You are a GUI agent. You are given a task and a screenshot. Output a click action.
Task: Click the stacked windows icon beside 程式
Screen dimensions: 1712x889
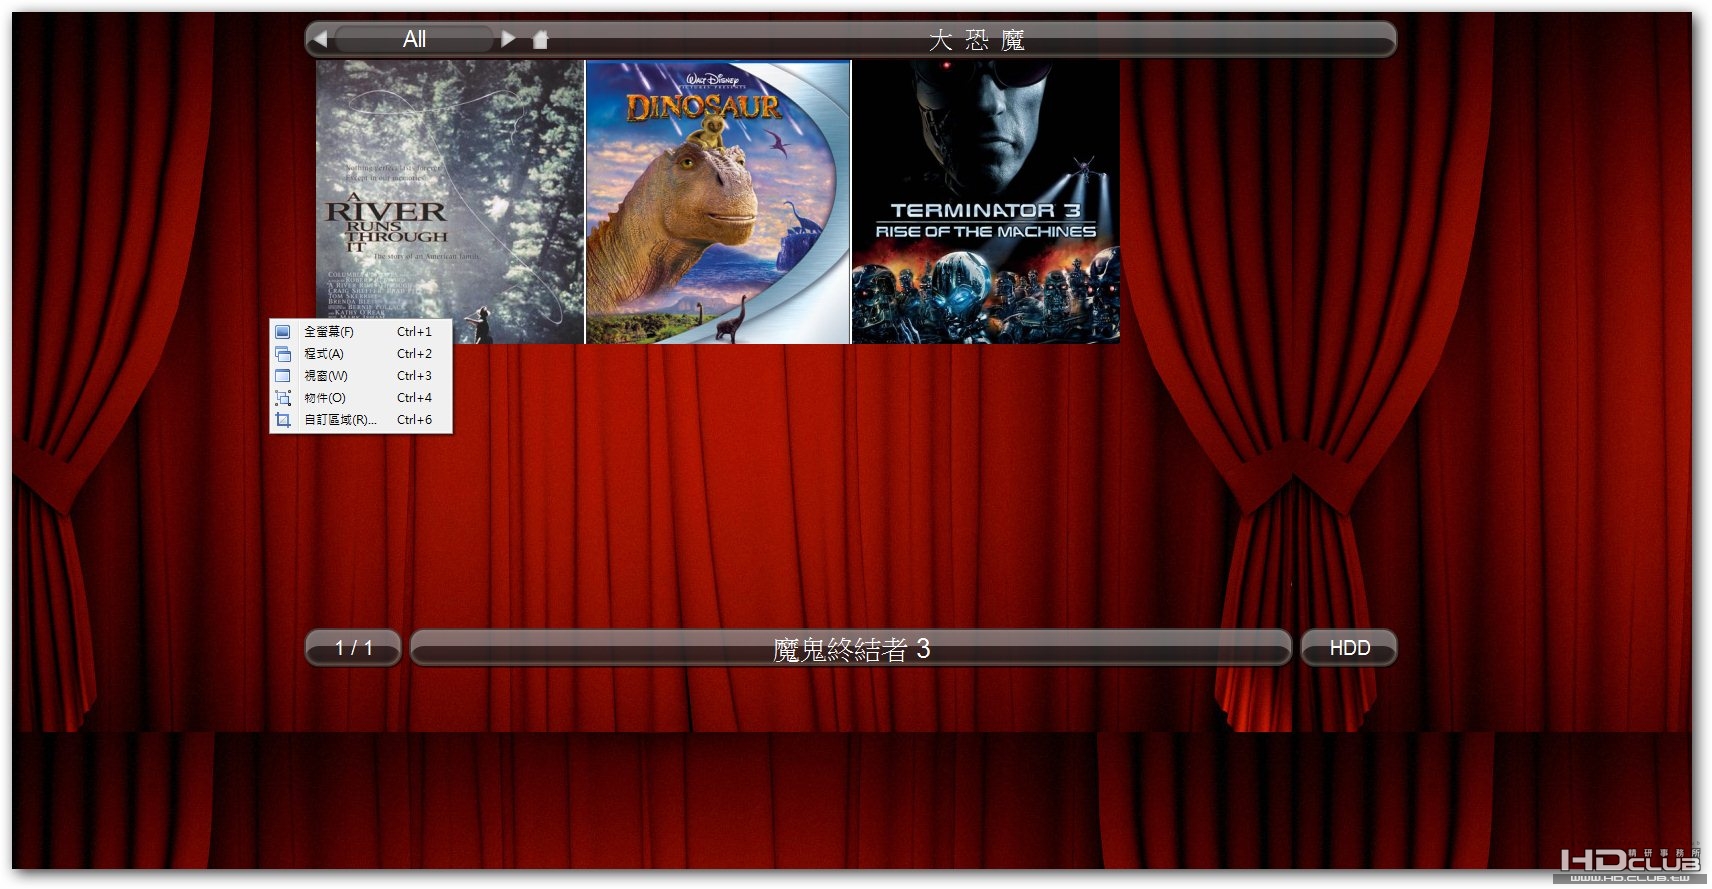pos(283,354)
